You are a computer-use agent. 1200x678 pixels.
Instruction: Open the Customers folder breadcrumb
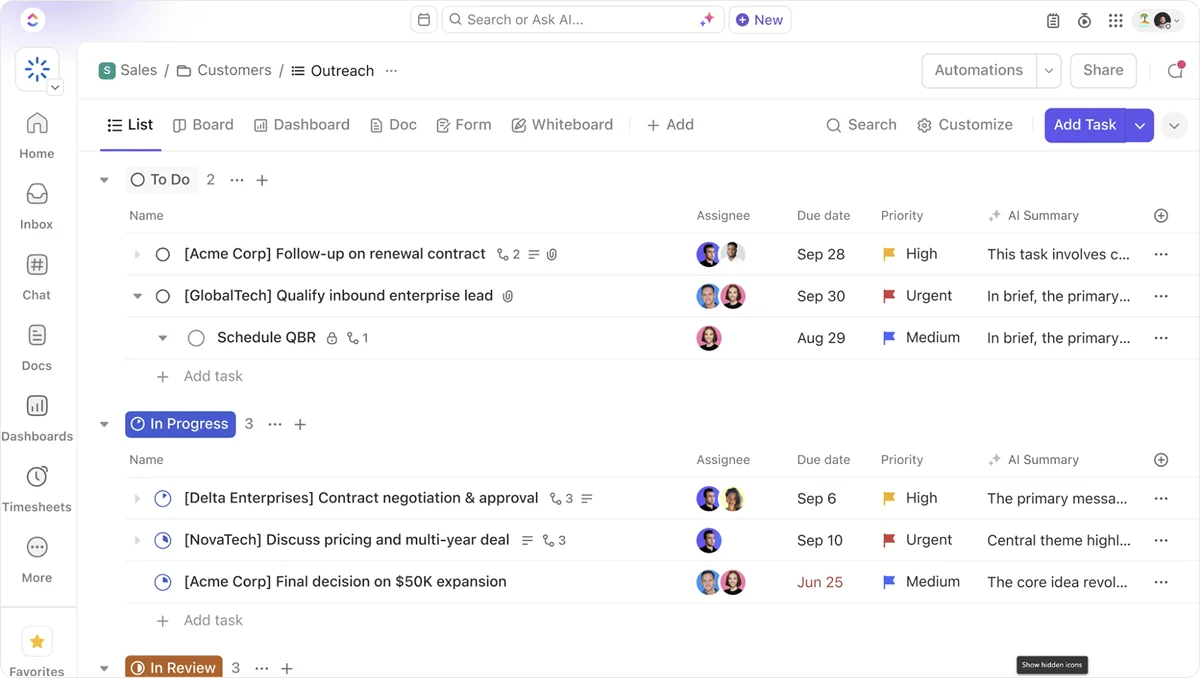pos(224,70)
